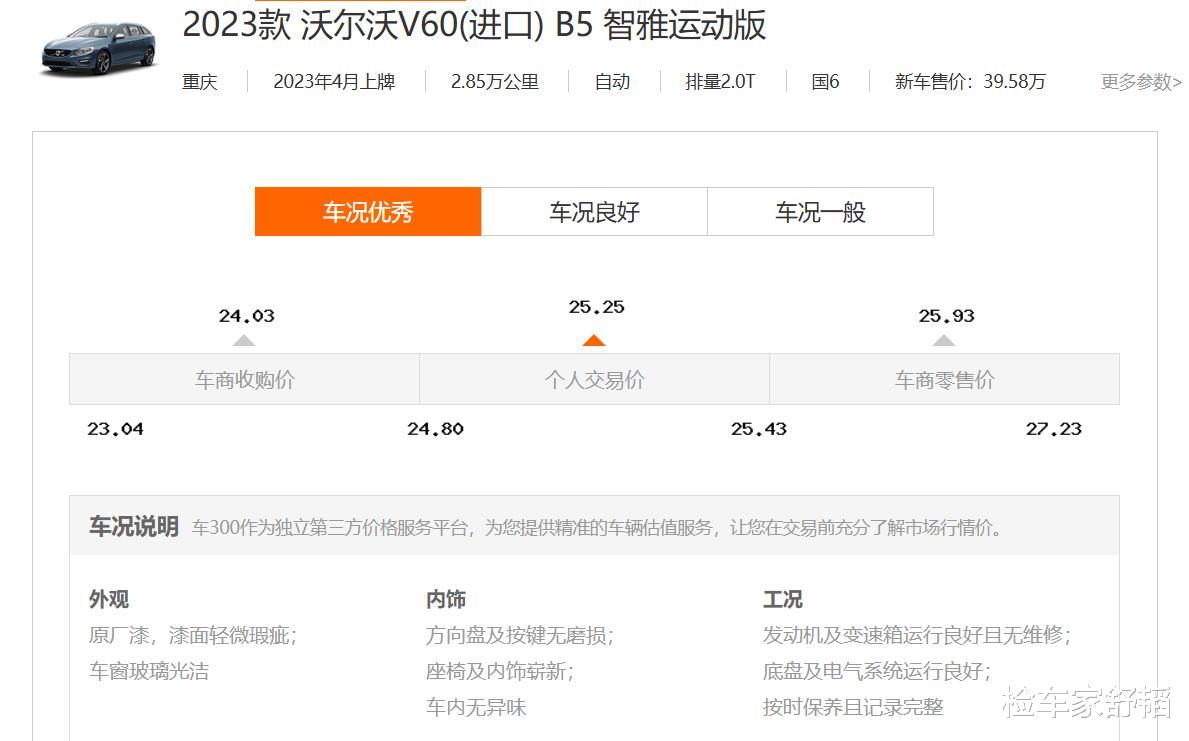Click the Volvo V60 car thumbnail
The width and height of the screenshot is (1189, 741).
coord(98,49)
